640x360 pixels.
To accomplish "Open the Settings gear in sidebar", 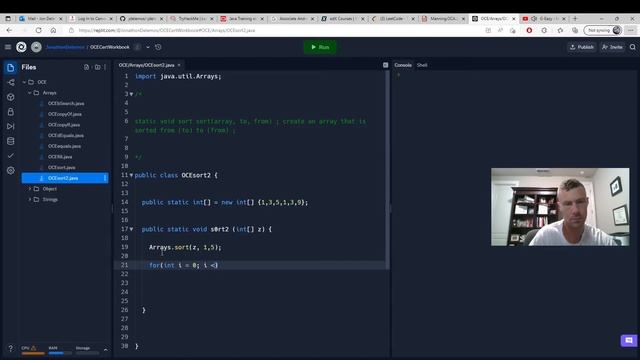I will (11, 171).
